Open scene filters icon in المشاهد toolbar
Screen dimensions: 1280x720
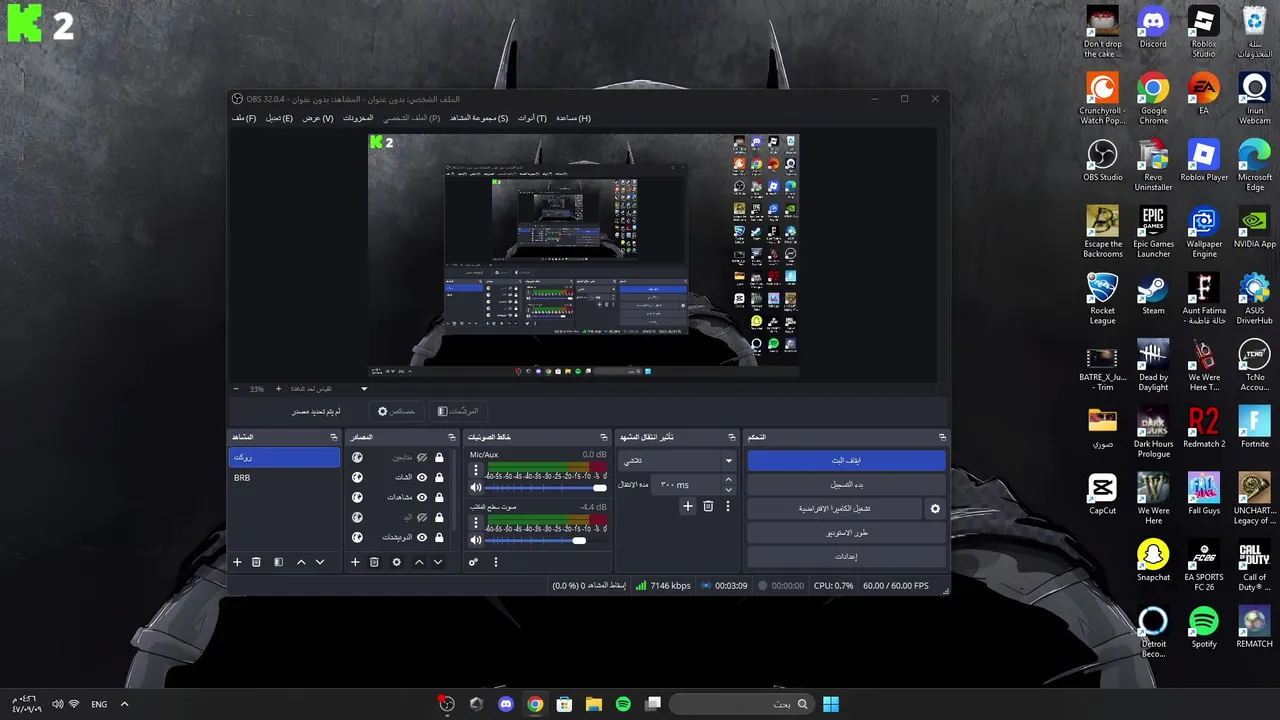(279, 562)
